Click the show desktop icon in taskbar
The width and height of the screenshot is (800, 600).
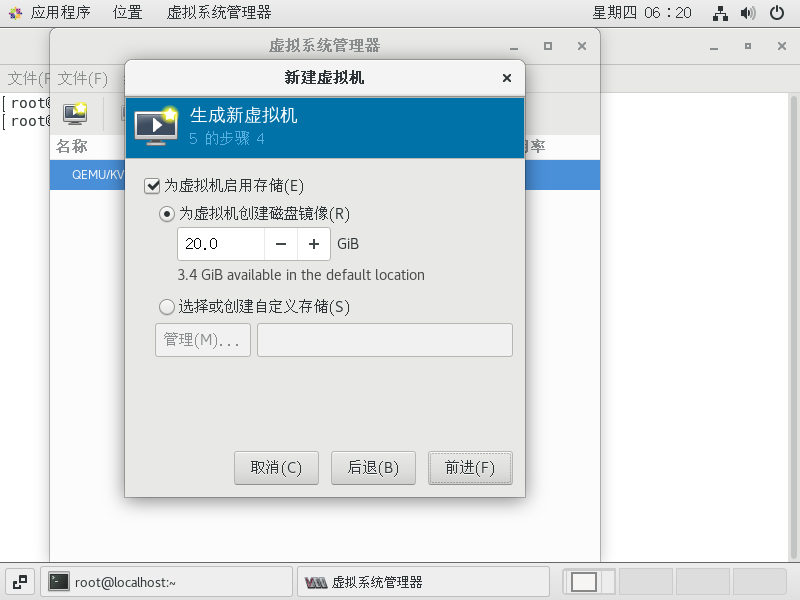click(20, 582)
